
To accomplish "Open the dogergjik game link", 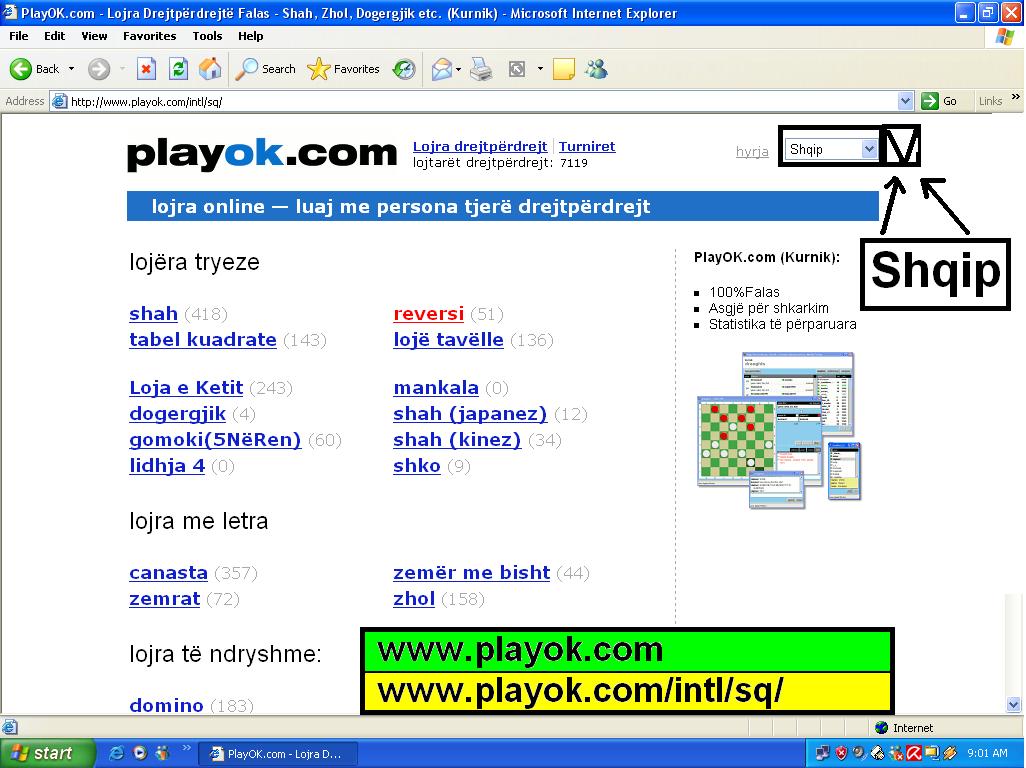I will (x=177, y=413).
